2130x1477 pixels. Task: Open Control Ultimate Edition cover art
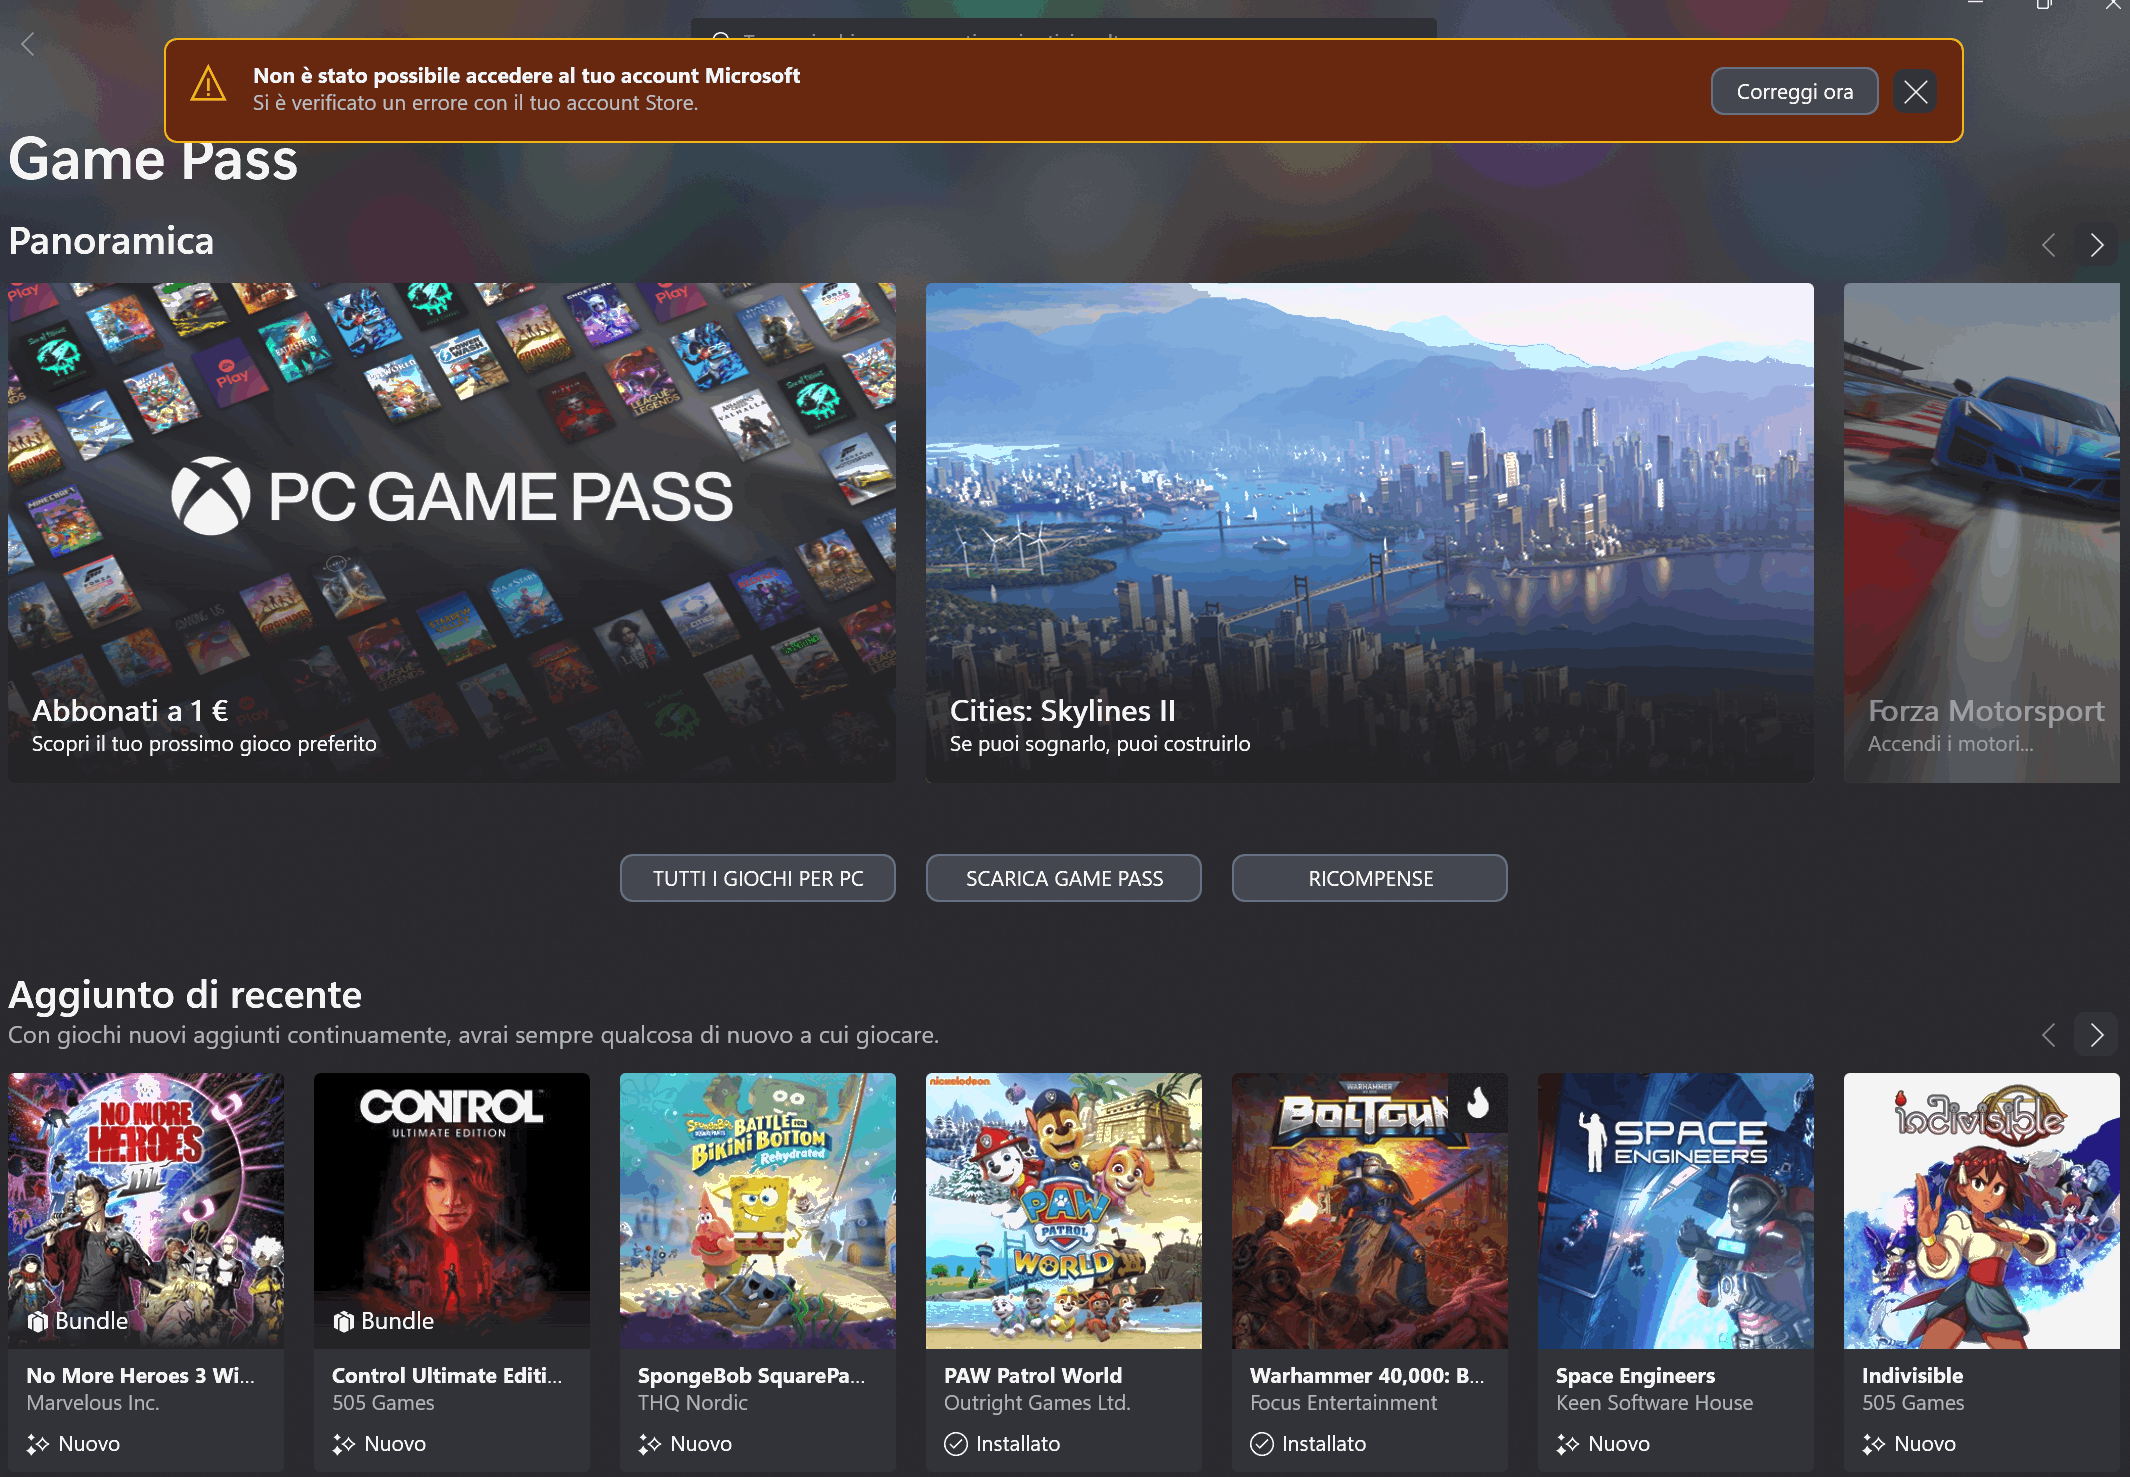[x=452, y=1210]
